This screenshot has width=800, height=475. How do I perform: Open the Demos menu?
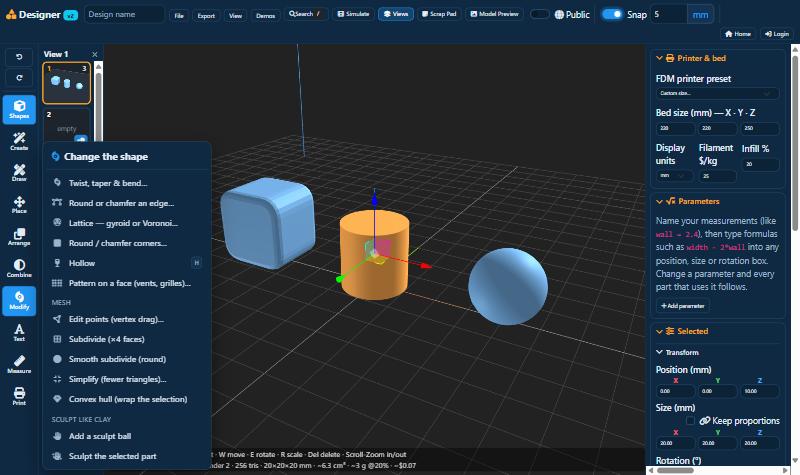265,15
